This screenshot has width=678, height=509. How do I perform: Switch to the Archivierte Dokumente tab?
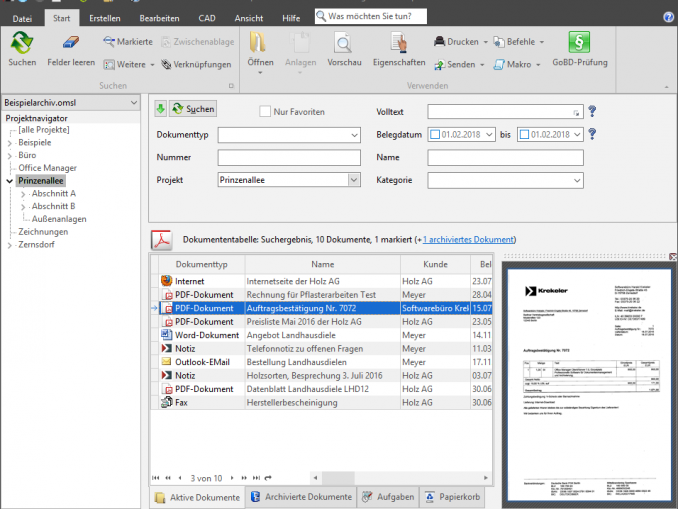(301, 497)
